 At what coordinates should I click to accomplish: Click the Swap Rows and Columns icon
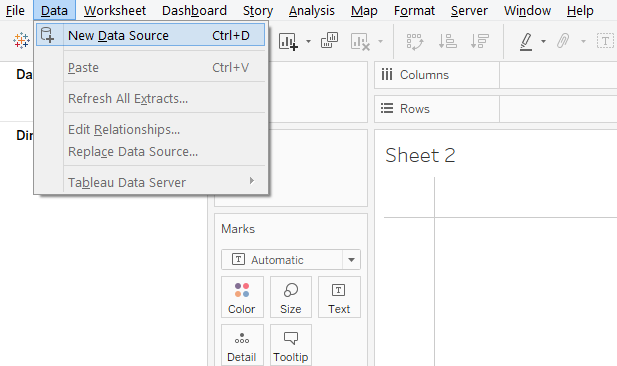click(x=415, y=41)
